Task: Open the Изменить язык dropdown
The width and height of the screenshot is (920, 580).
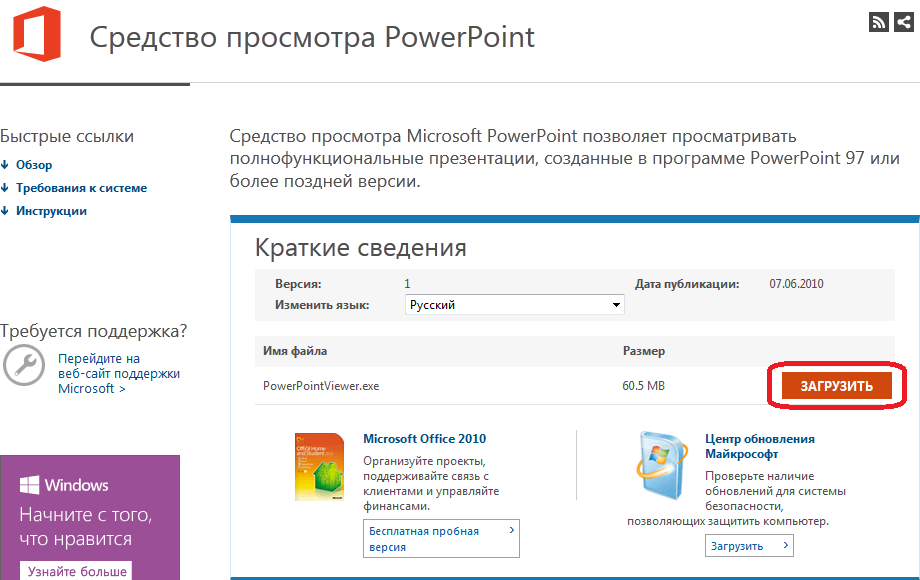Action: pyautogui.click(x=515, y=305)
